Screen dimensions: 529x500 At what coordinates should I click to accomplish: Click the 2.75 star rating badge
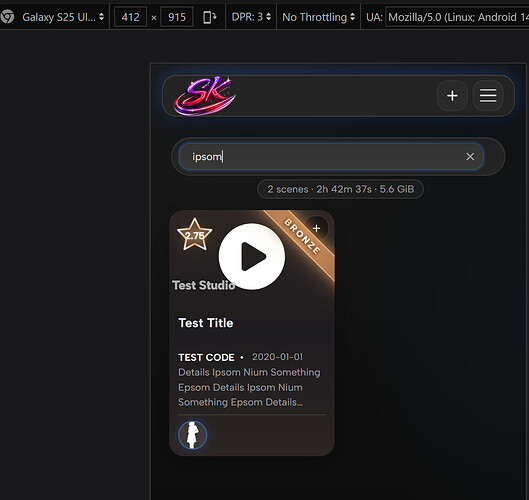tap(195, 235)
